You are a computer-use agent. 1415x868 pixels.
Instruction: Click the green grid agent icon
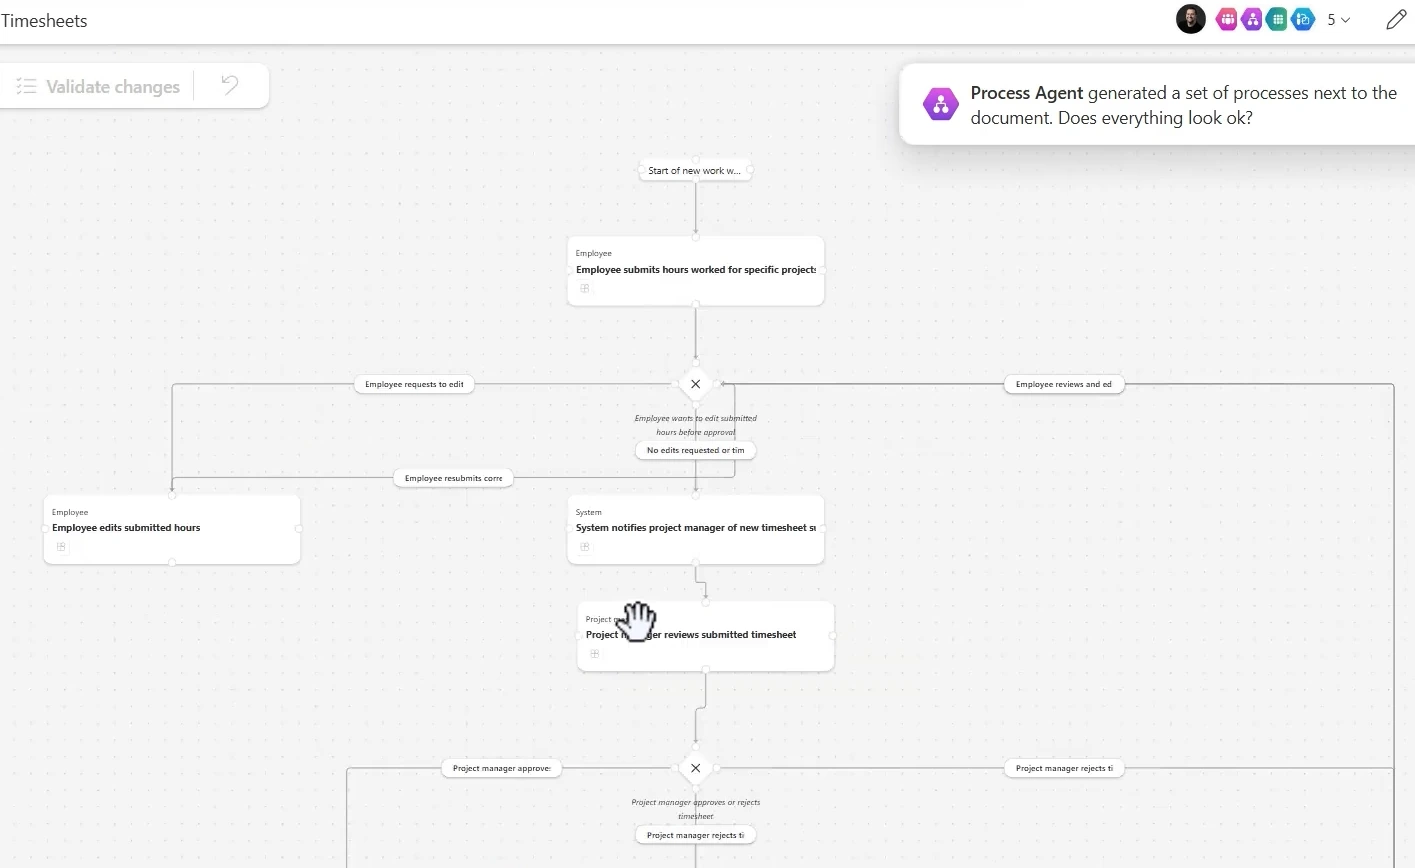click(x=1277, y=19)
